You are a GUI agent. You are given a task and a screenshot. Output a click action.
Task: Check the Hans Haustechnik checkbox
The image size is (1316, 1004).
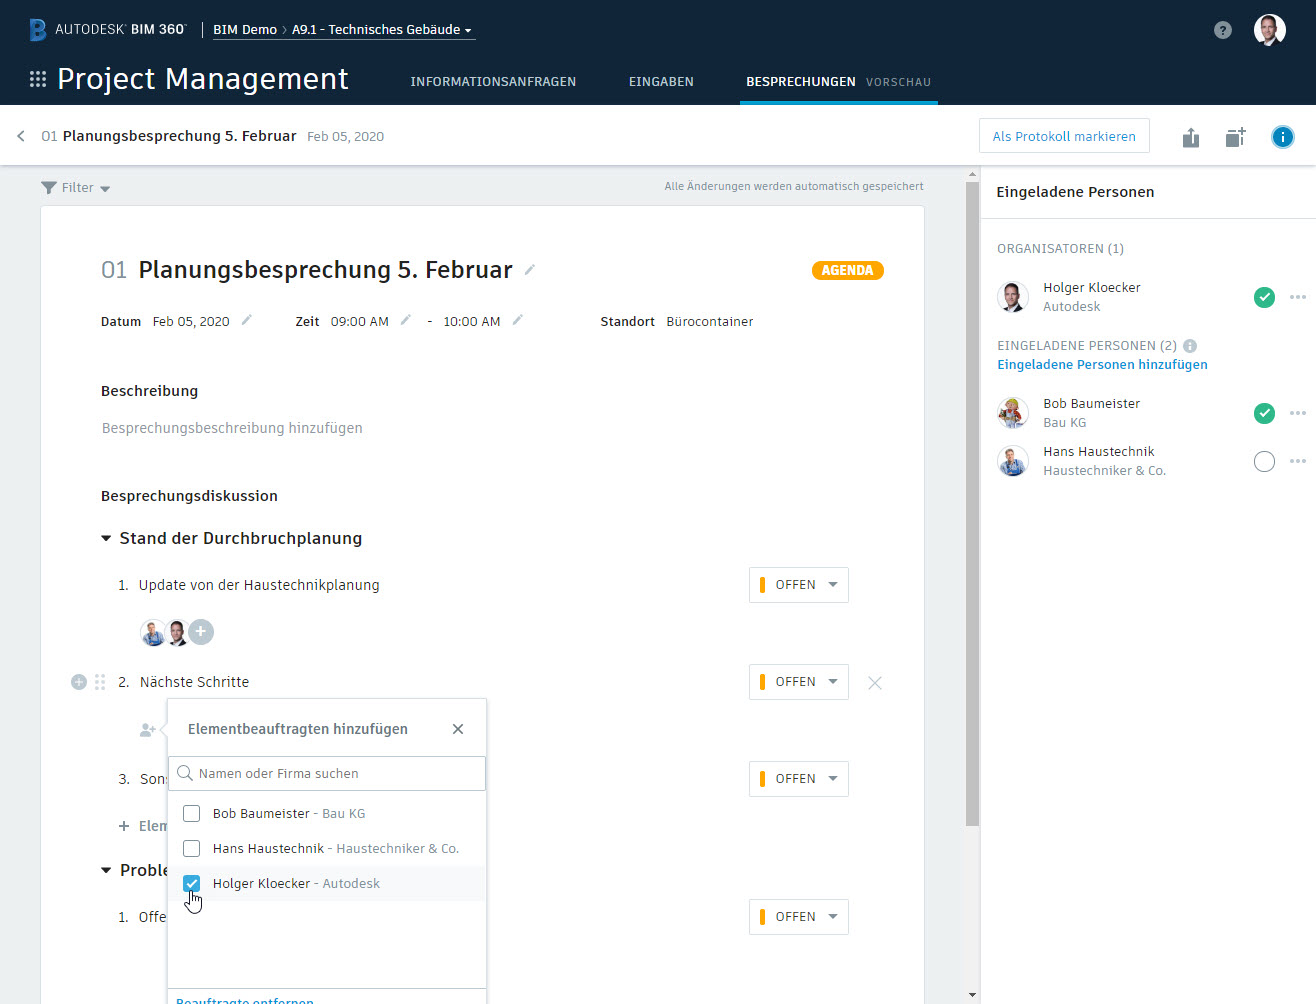192,849
